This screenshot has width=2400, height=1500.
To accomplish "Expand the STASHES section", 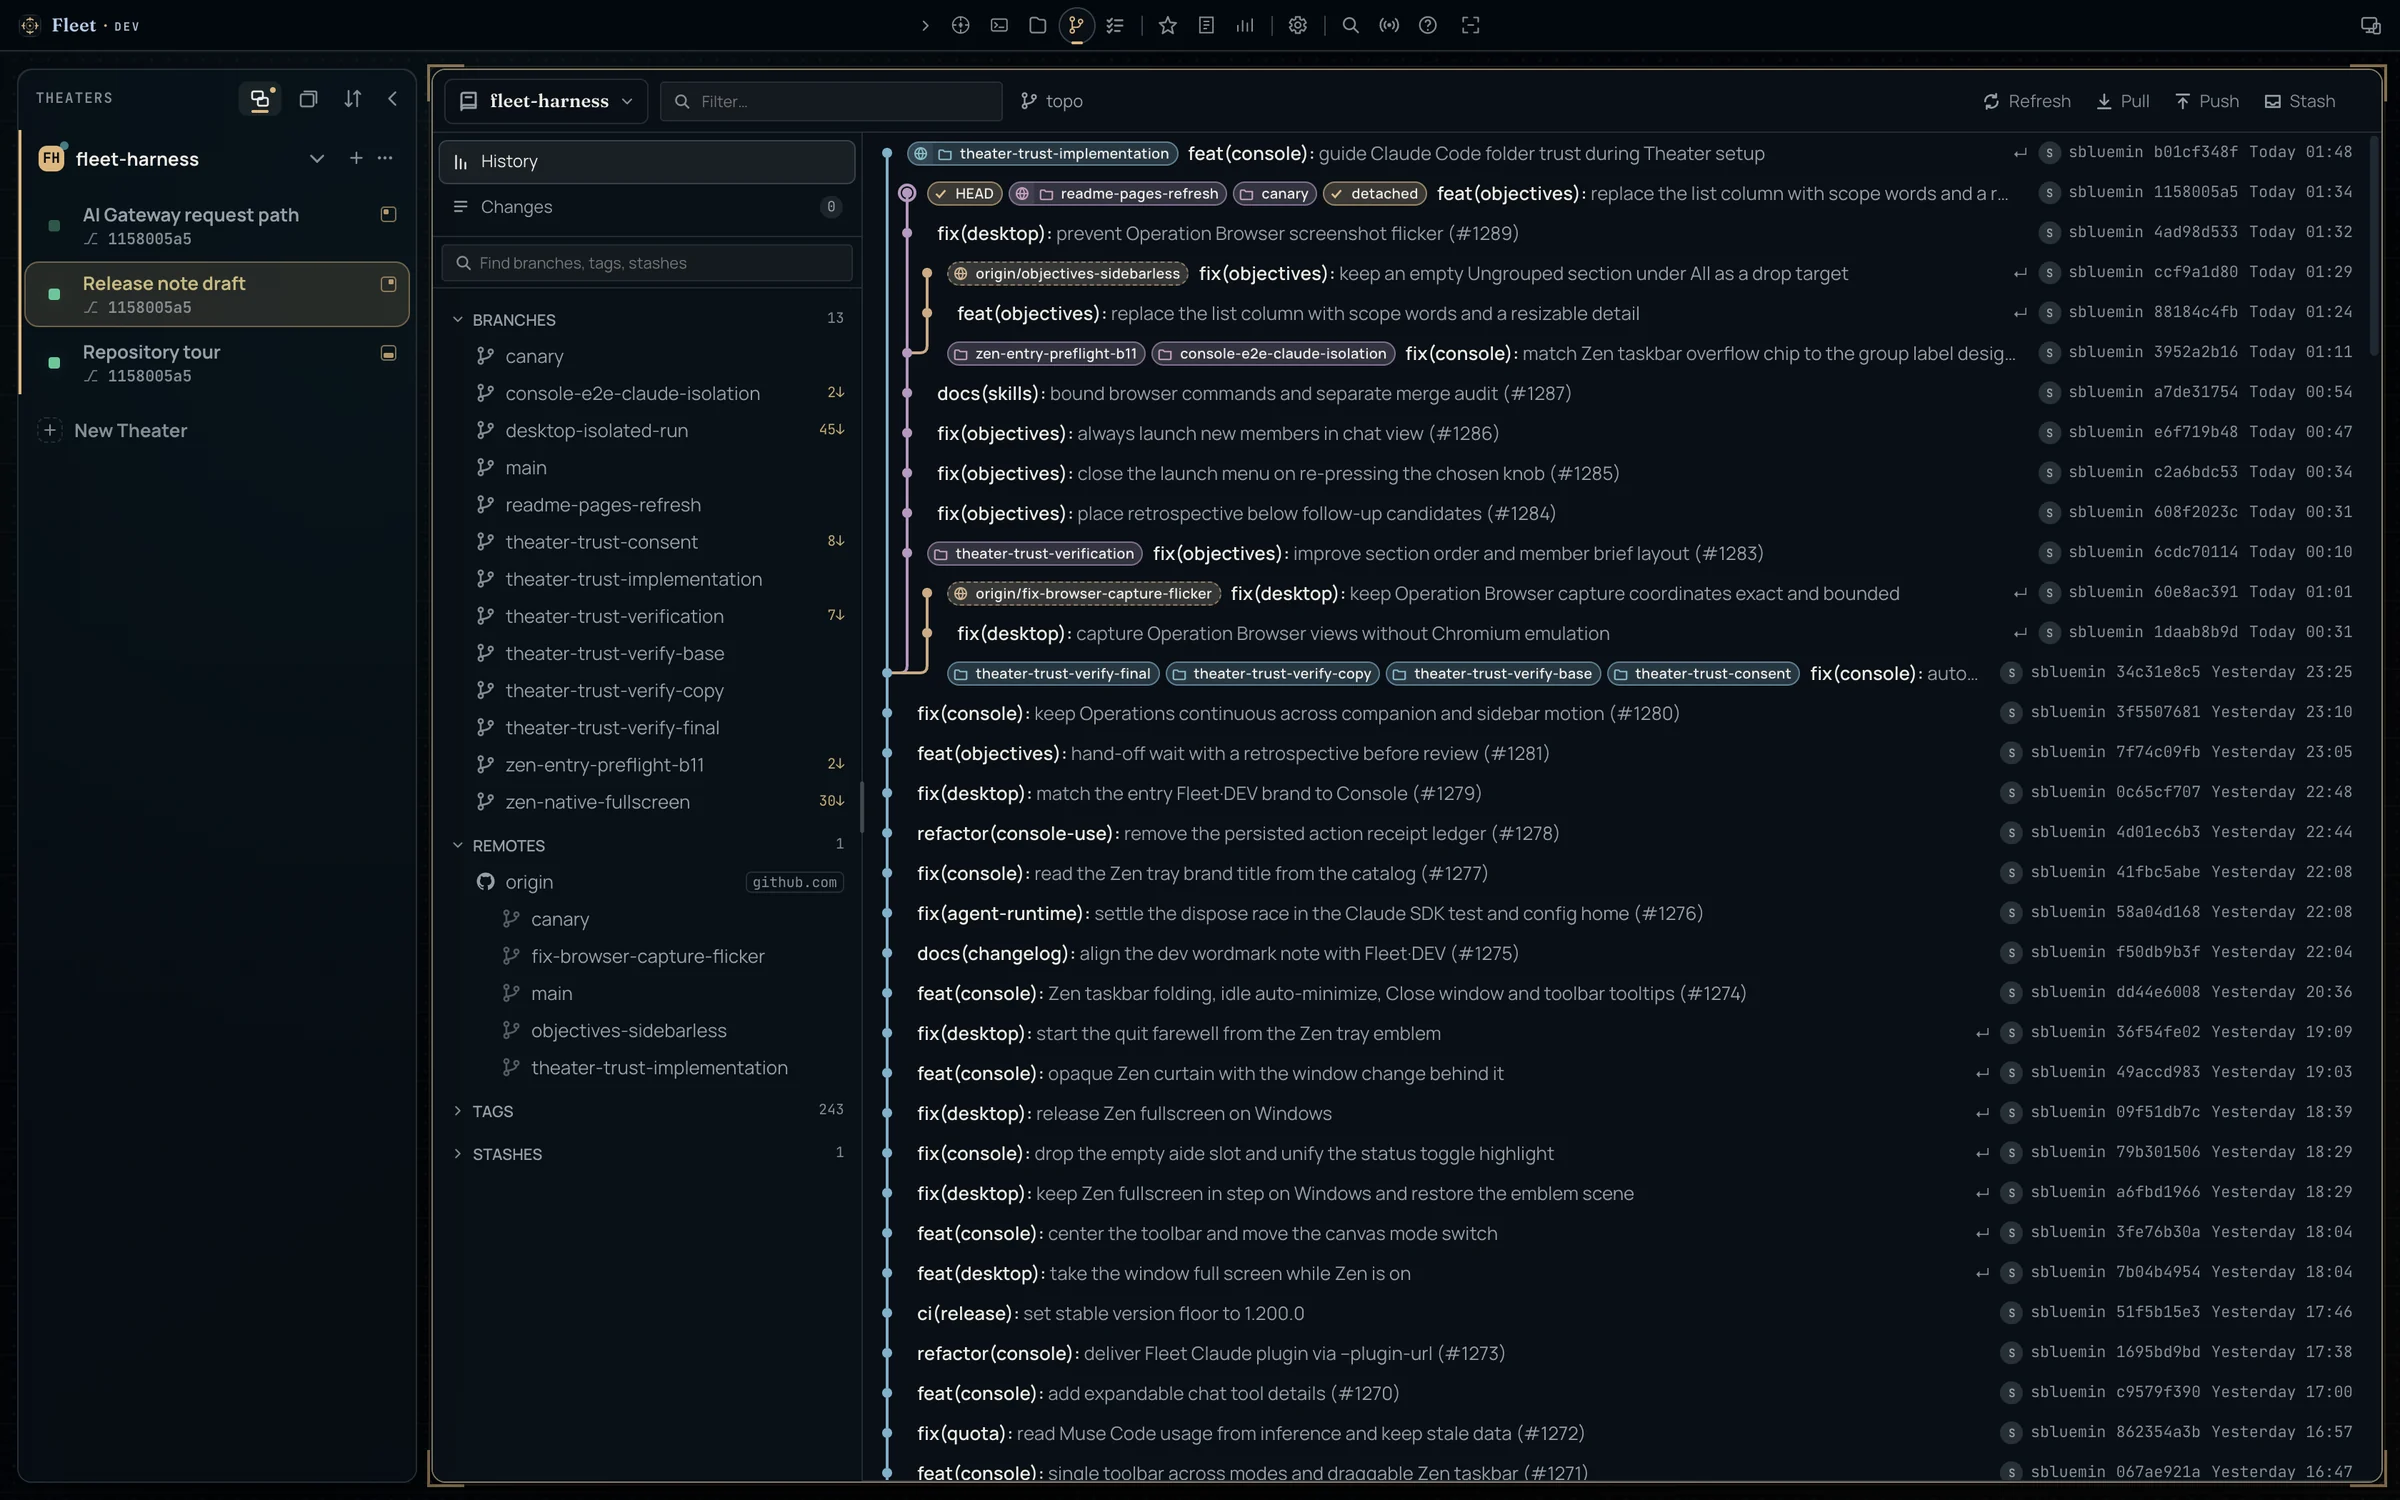I will click(458, 1154).
